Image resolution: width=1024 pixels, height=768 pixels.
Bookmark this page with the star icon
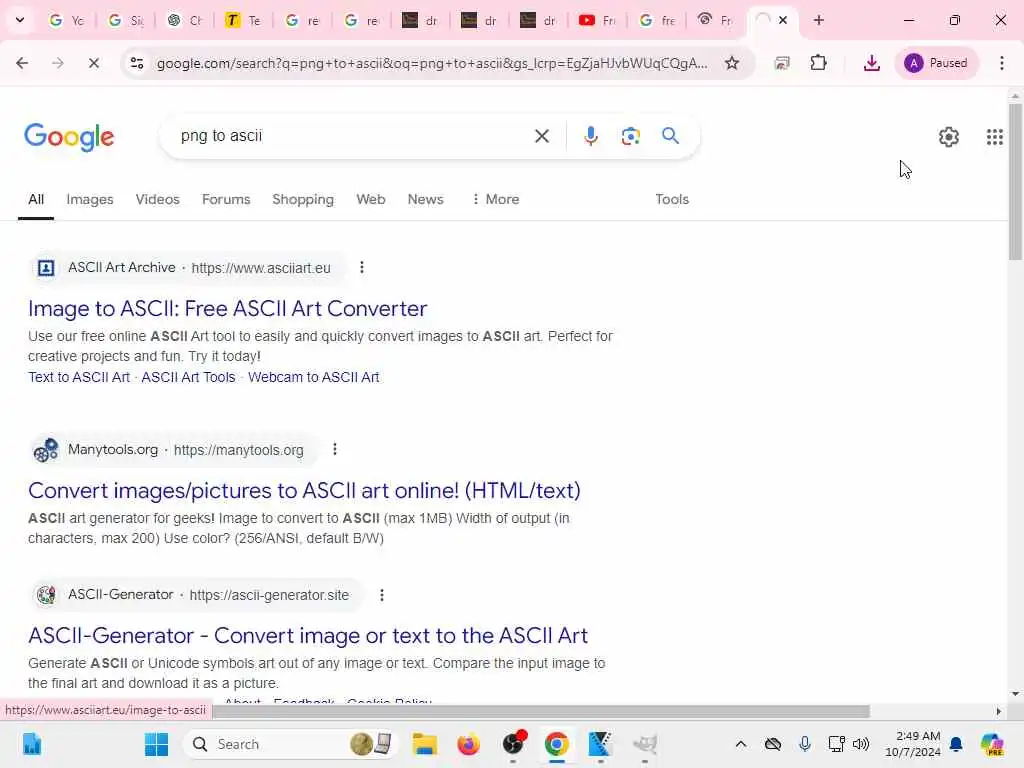(x=731, y=63)
